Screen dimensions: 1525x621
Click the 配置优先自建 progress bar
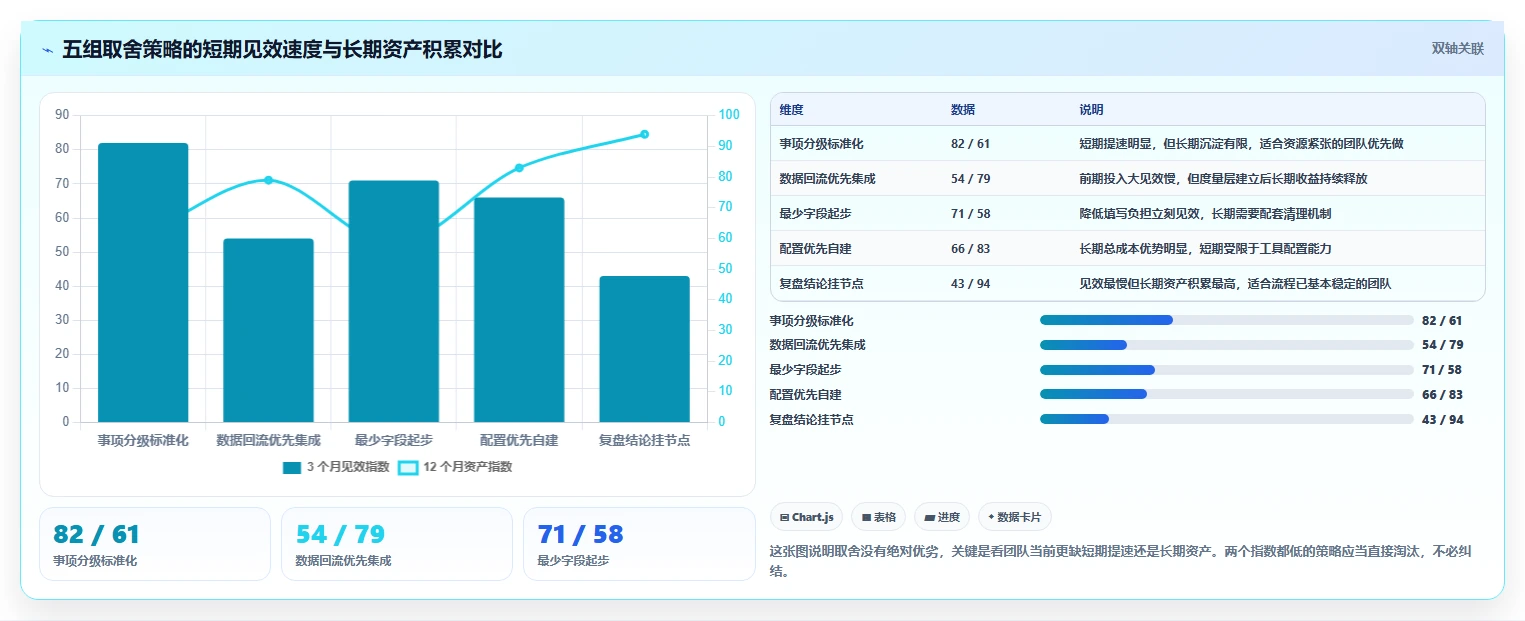click(1227, 394)
